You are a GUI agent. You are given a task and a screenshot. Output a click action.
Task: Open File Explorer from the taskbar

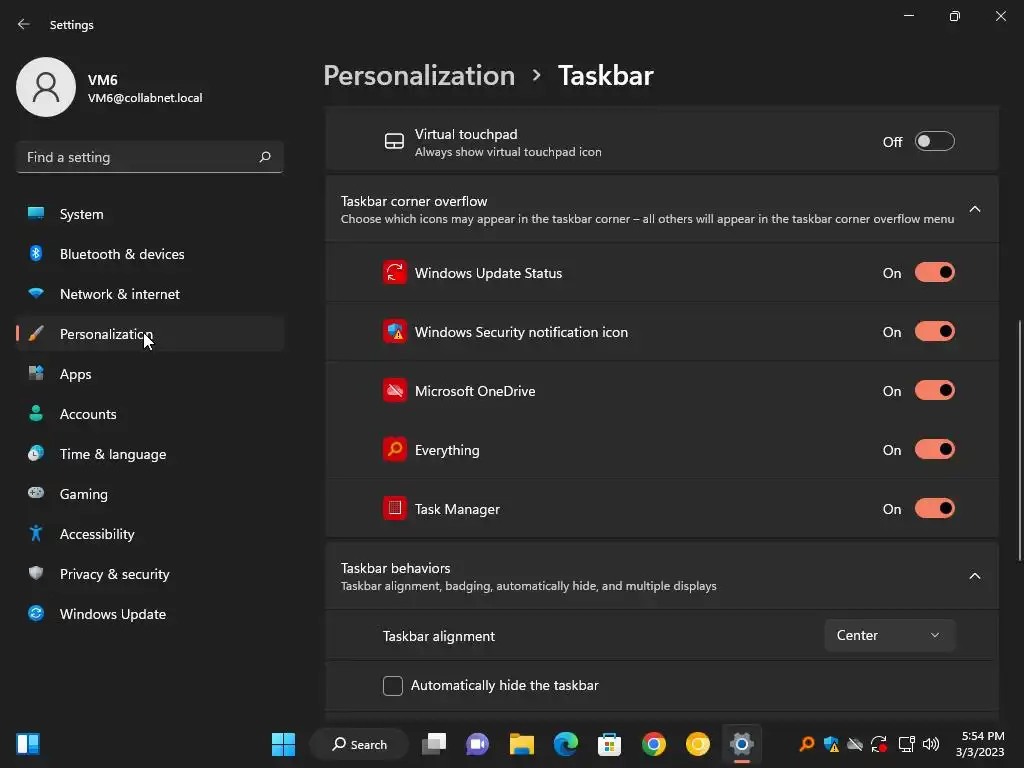[x=521, y=744]
